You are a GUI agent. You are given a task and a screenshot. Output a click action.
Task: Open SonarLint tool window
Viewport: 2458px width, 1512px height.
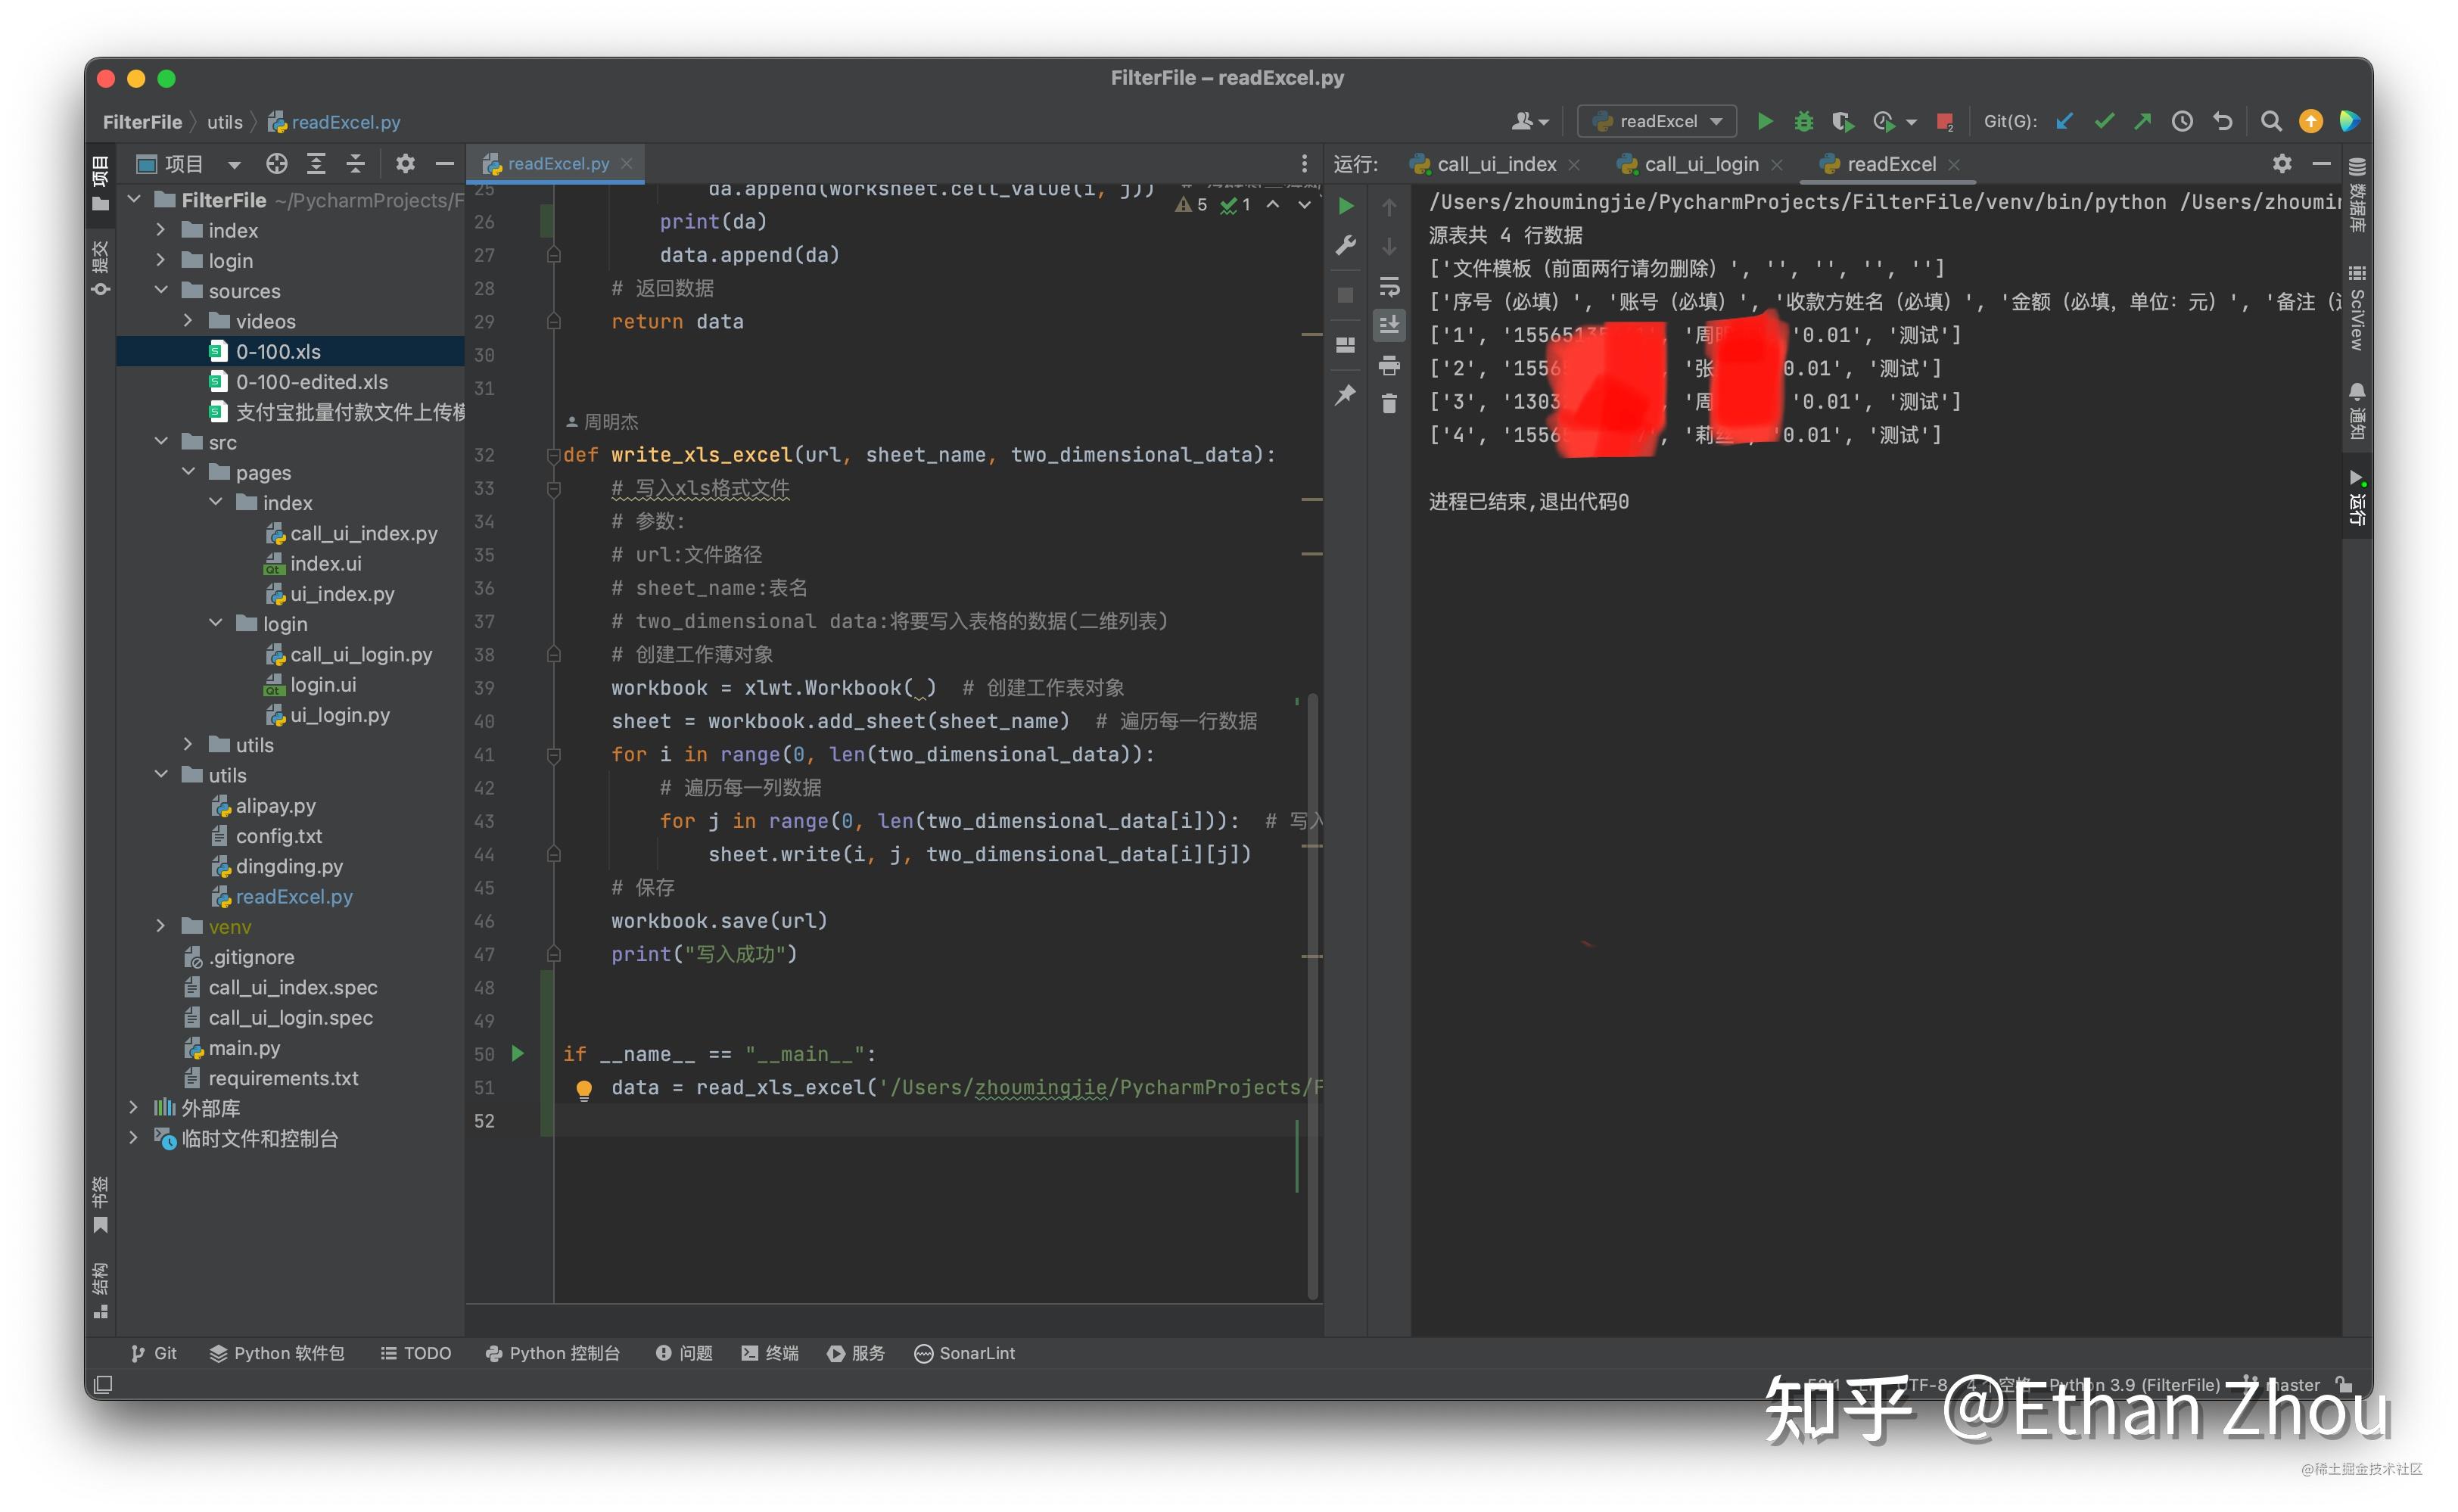click(x=965, y=1353)
